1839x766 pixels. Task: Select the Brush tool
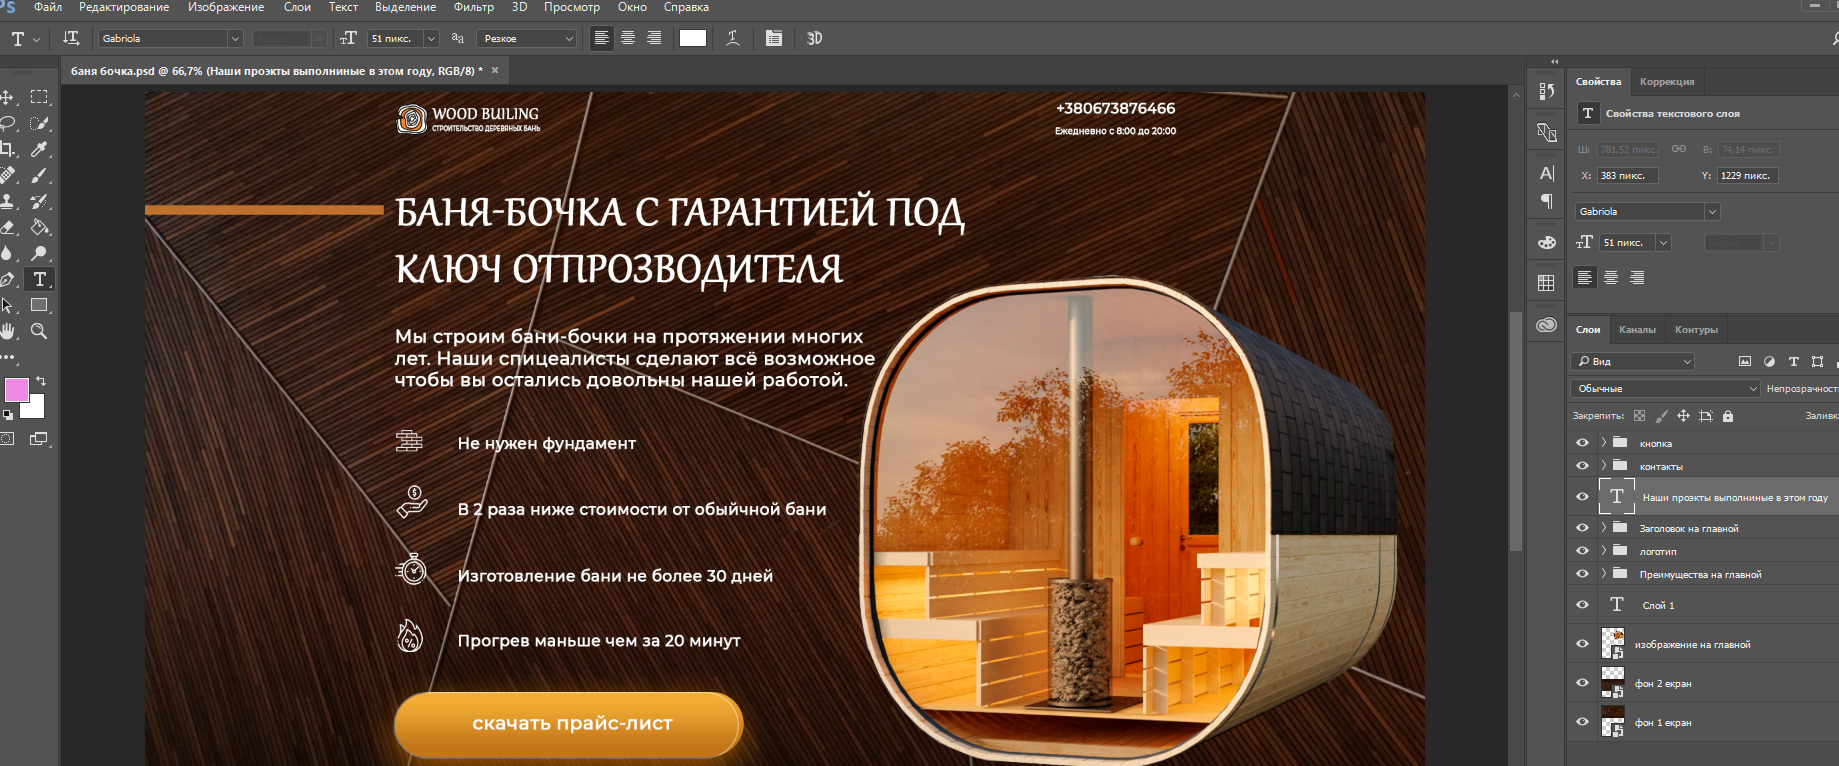point(40,175)
